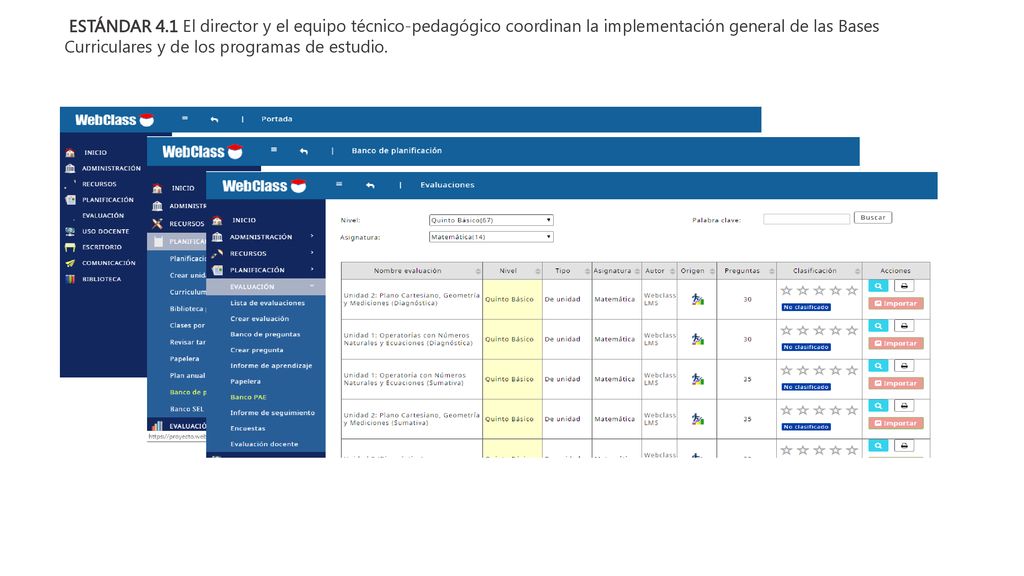The height and width of the screenshot is (576, 1024).
Task: Preview Unidad 2 Plano Cartesiano (Diagnóstica) with magnifier
Action: pyautogui.click(x=878, y=286)
